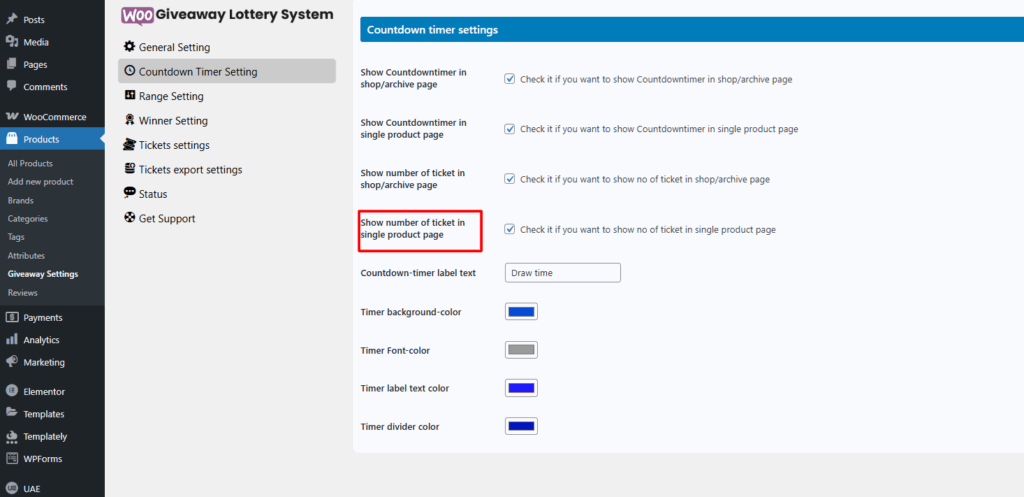Click the Countdown-timer label text field
This screenshot has height=497, width=1024.
coord(563,273)
